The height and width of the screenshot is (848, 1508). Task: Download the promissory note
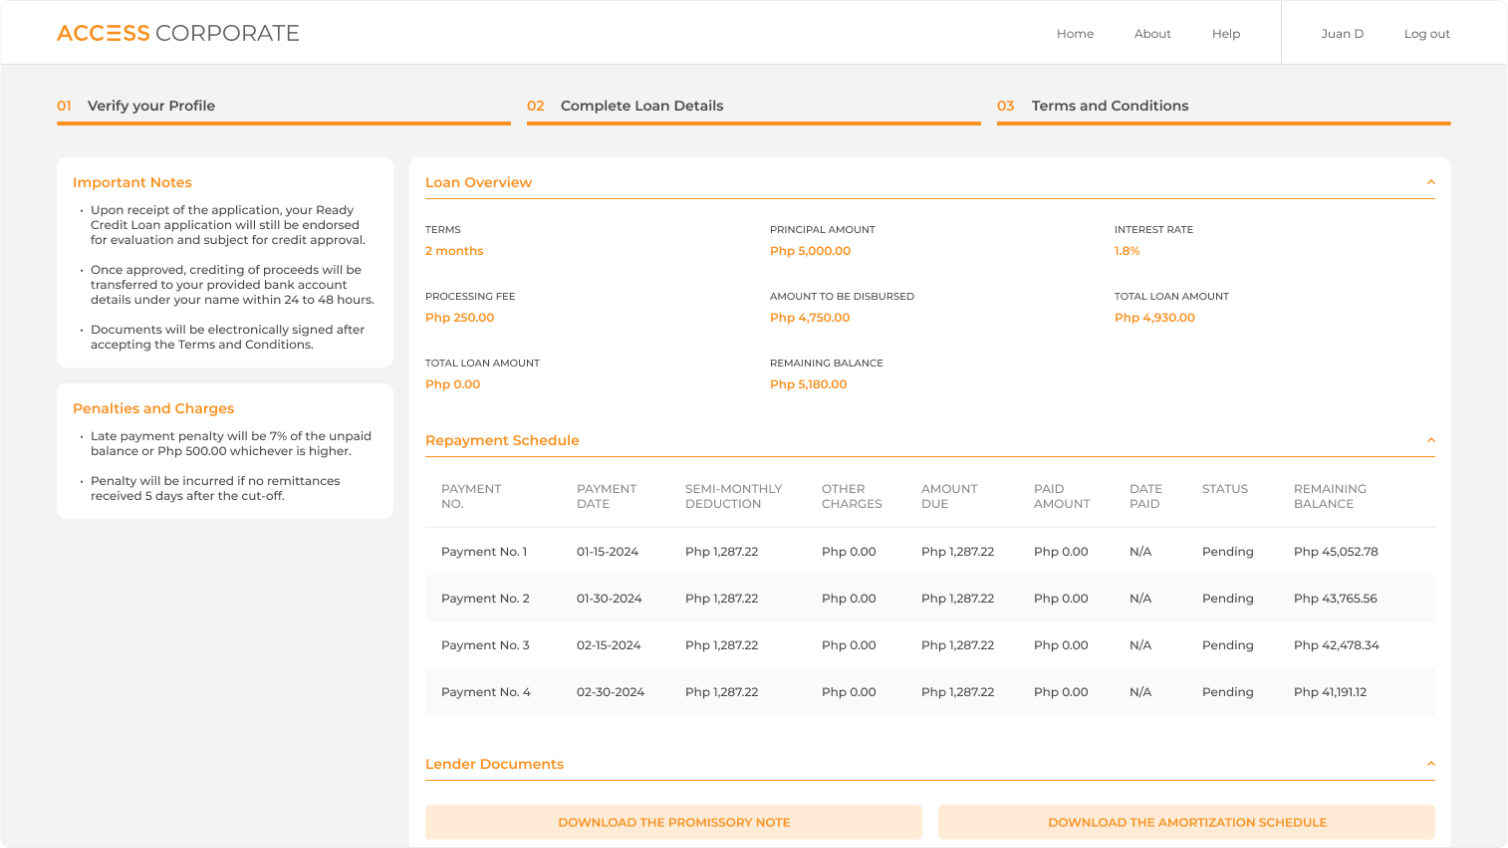[674, 822]
